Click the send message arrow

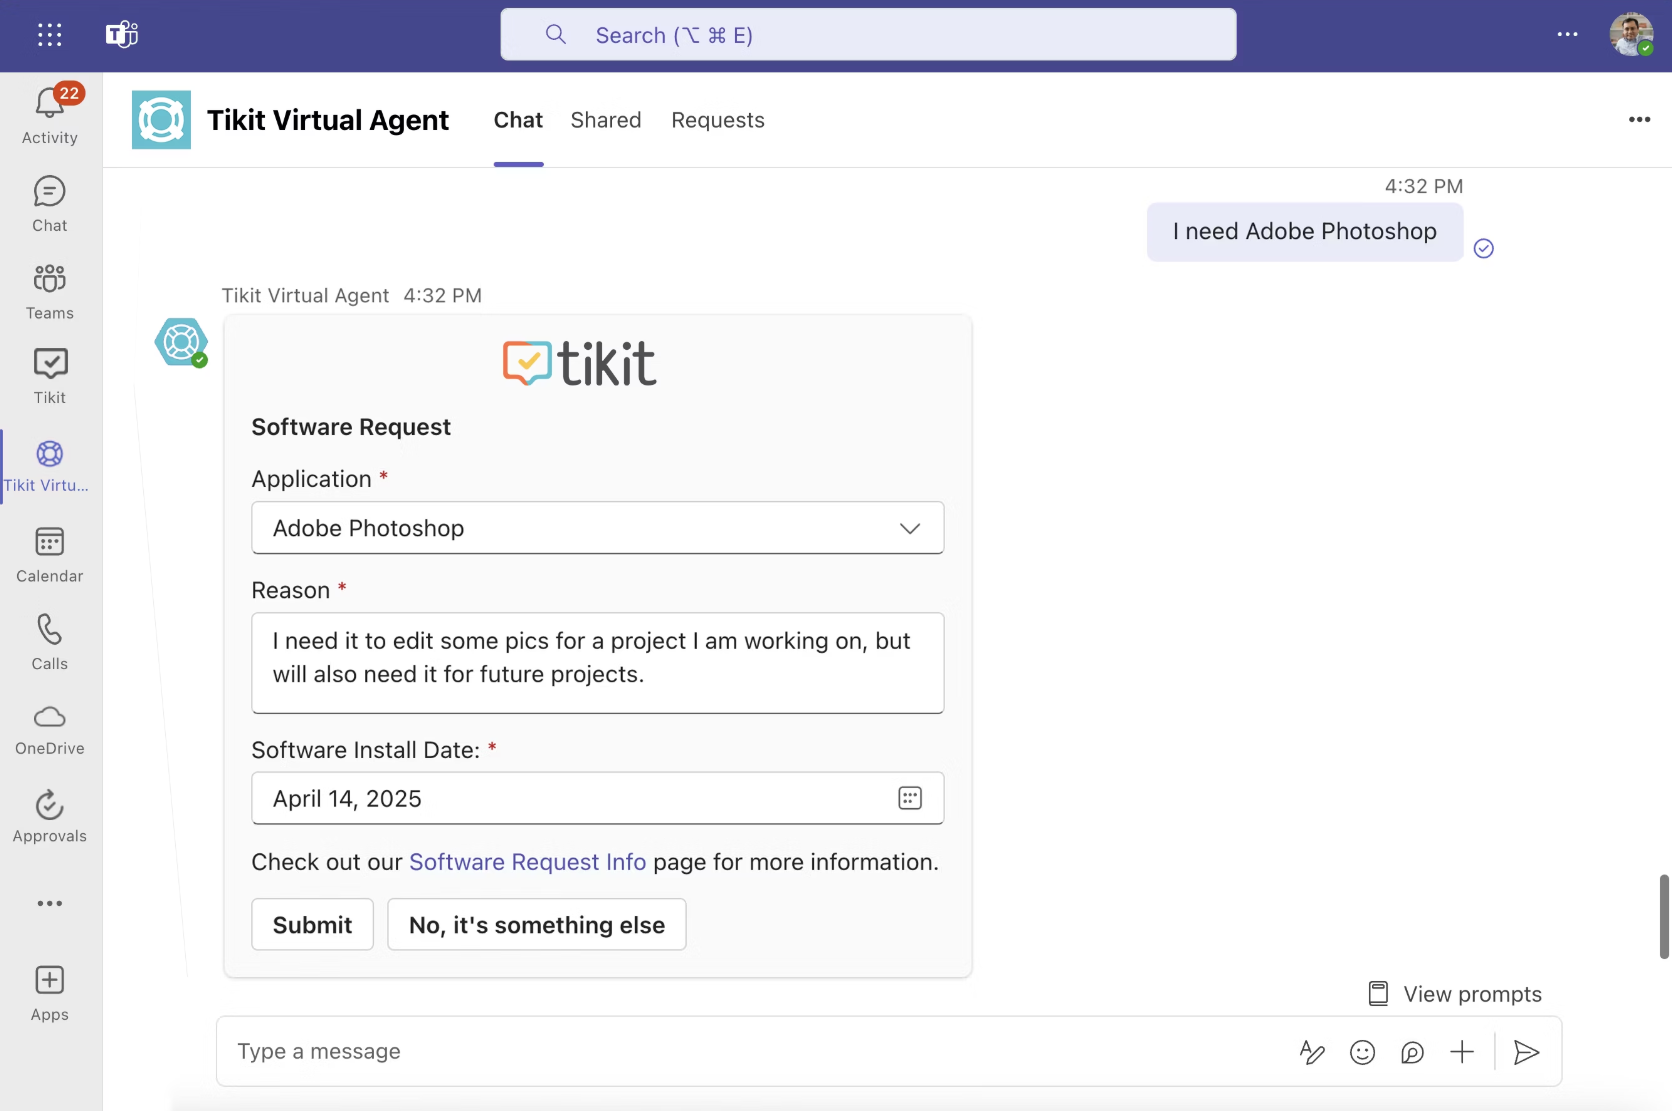(x=1526, y=1052)
